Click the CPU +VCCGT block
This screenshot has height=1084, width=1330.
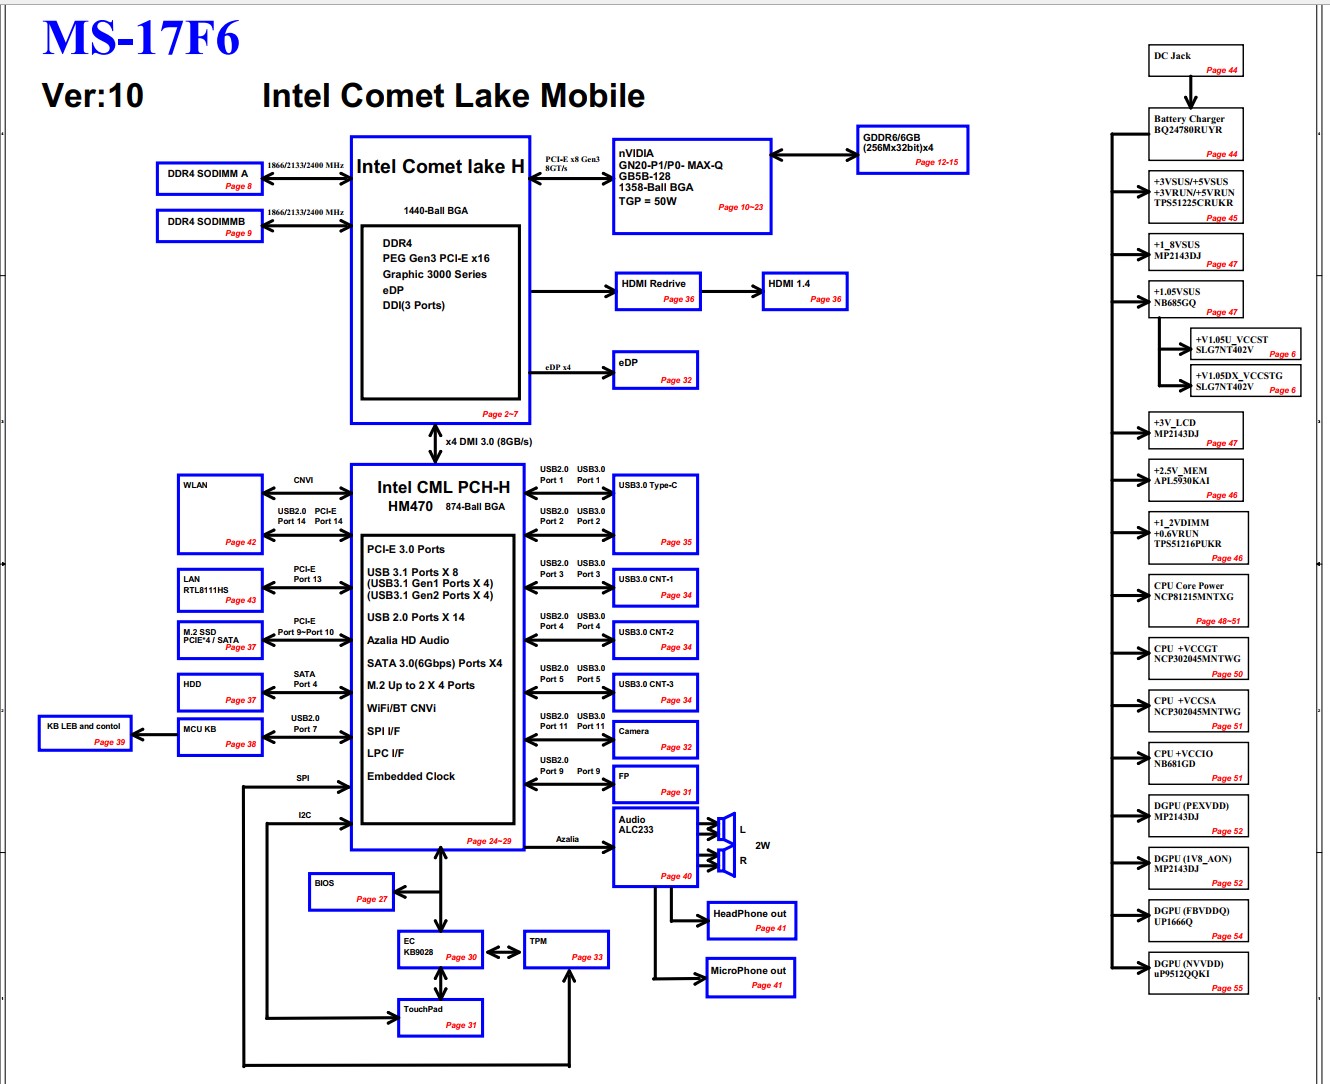(1198, 660)
